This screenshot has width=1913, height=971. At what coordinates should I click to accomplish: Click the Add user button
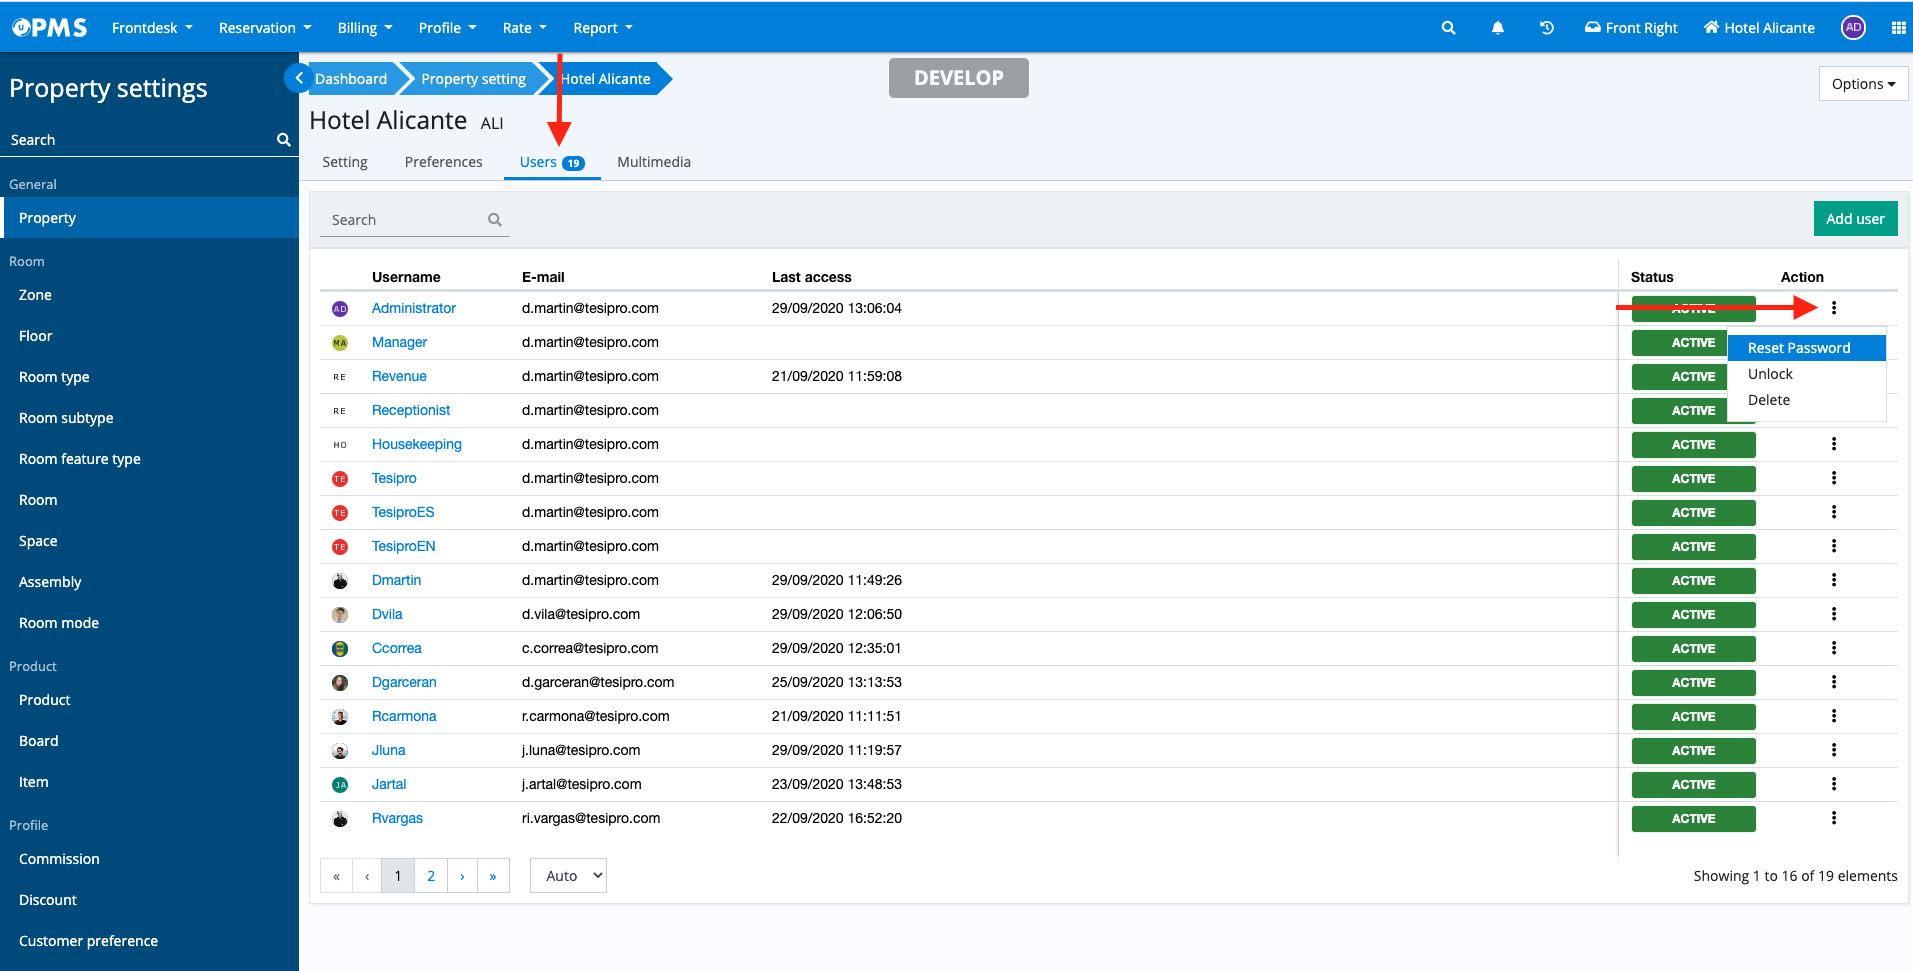pos(1854,219)
